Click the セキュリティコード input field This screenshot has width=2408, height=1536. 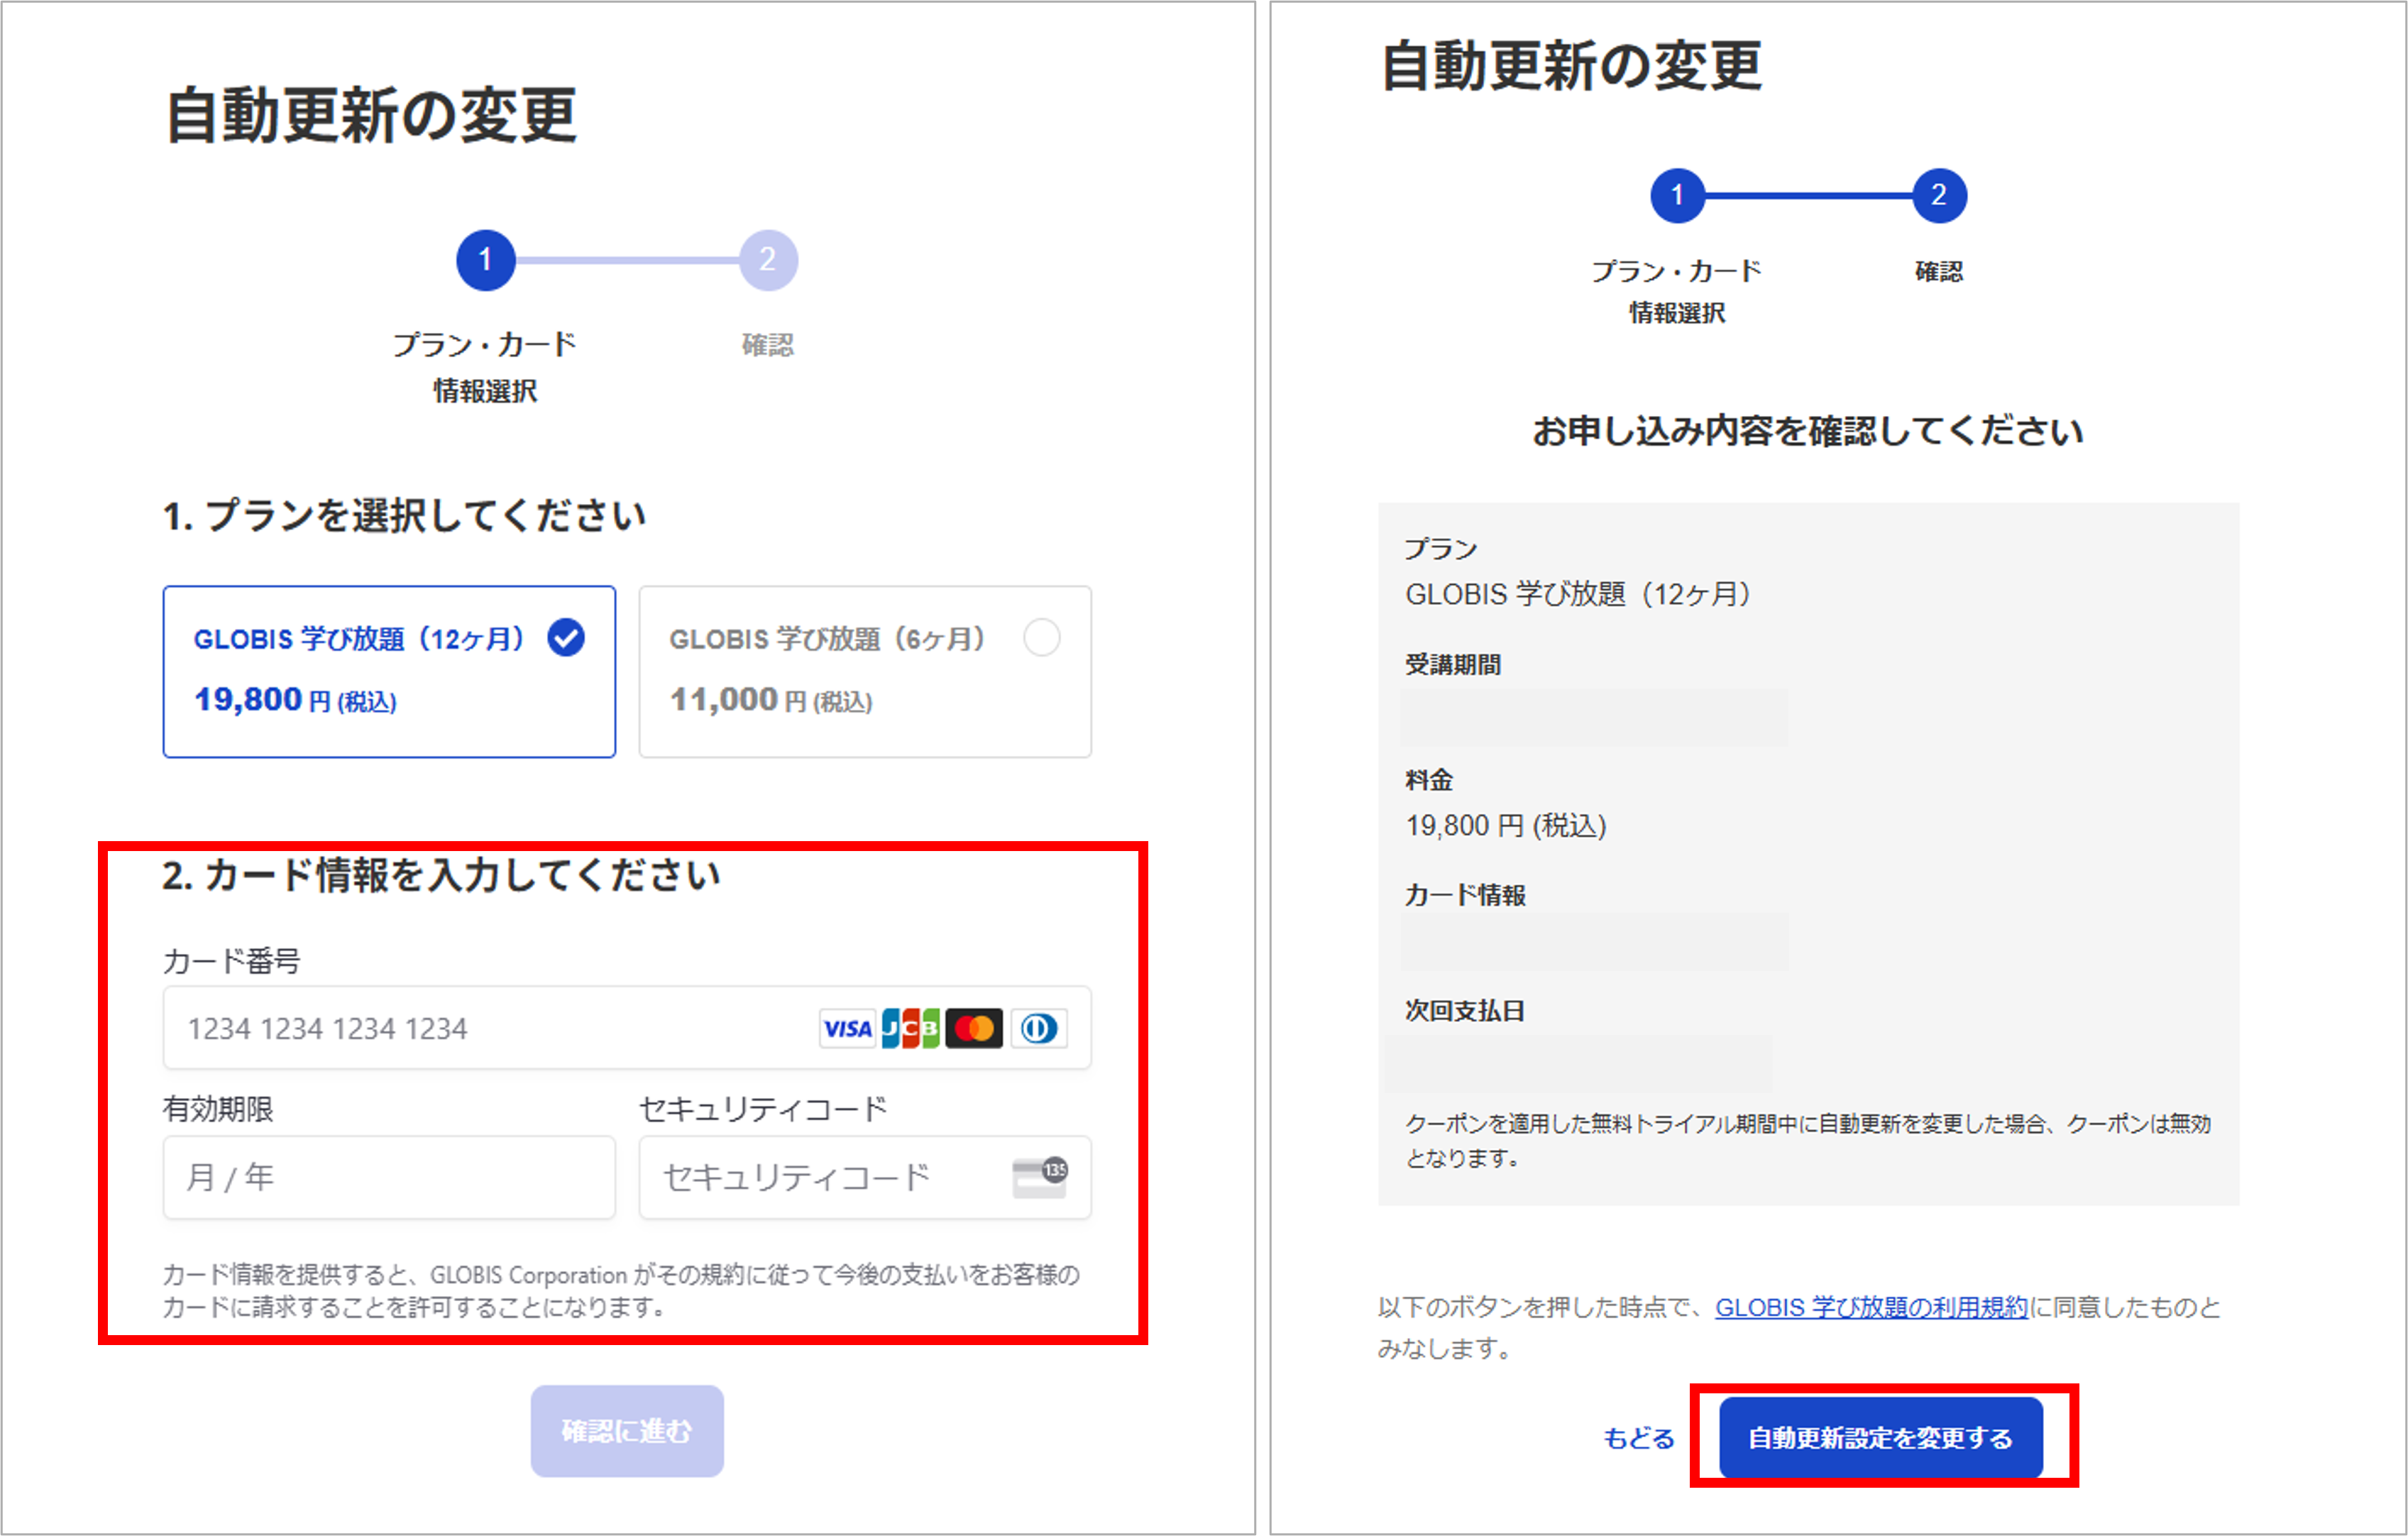pos(820,1177)
